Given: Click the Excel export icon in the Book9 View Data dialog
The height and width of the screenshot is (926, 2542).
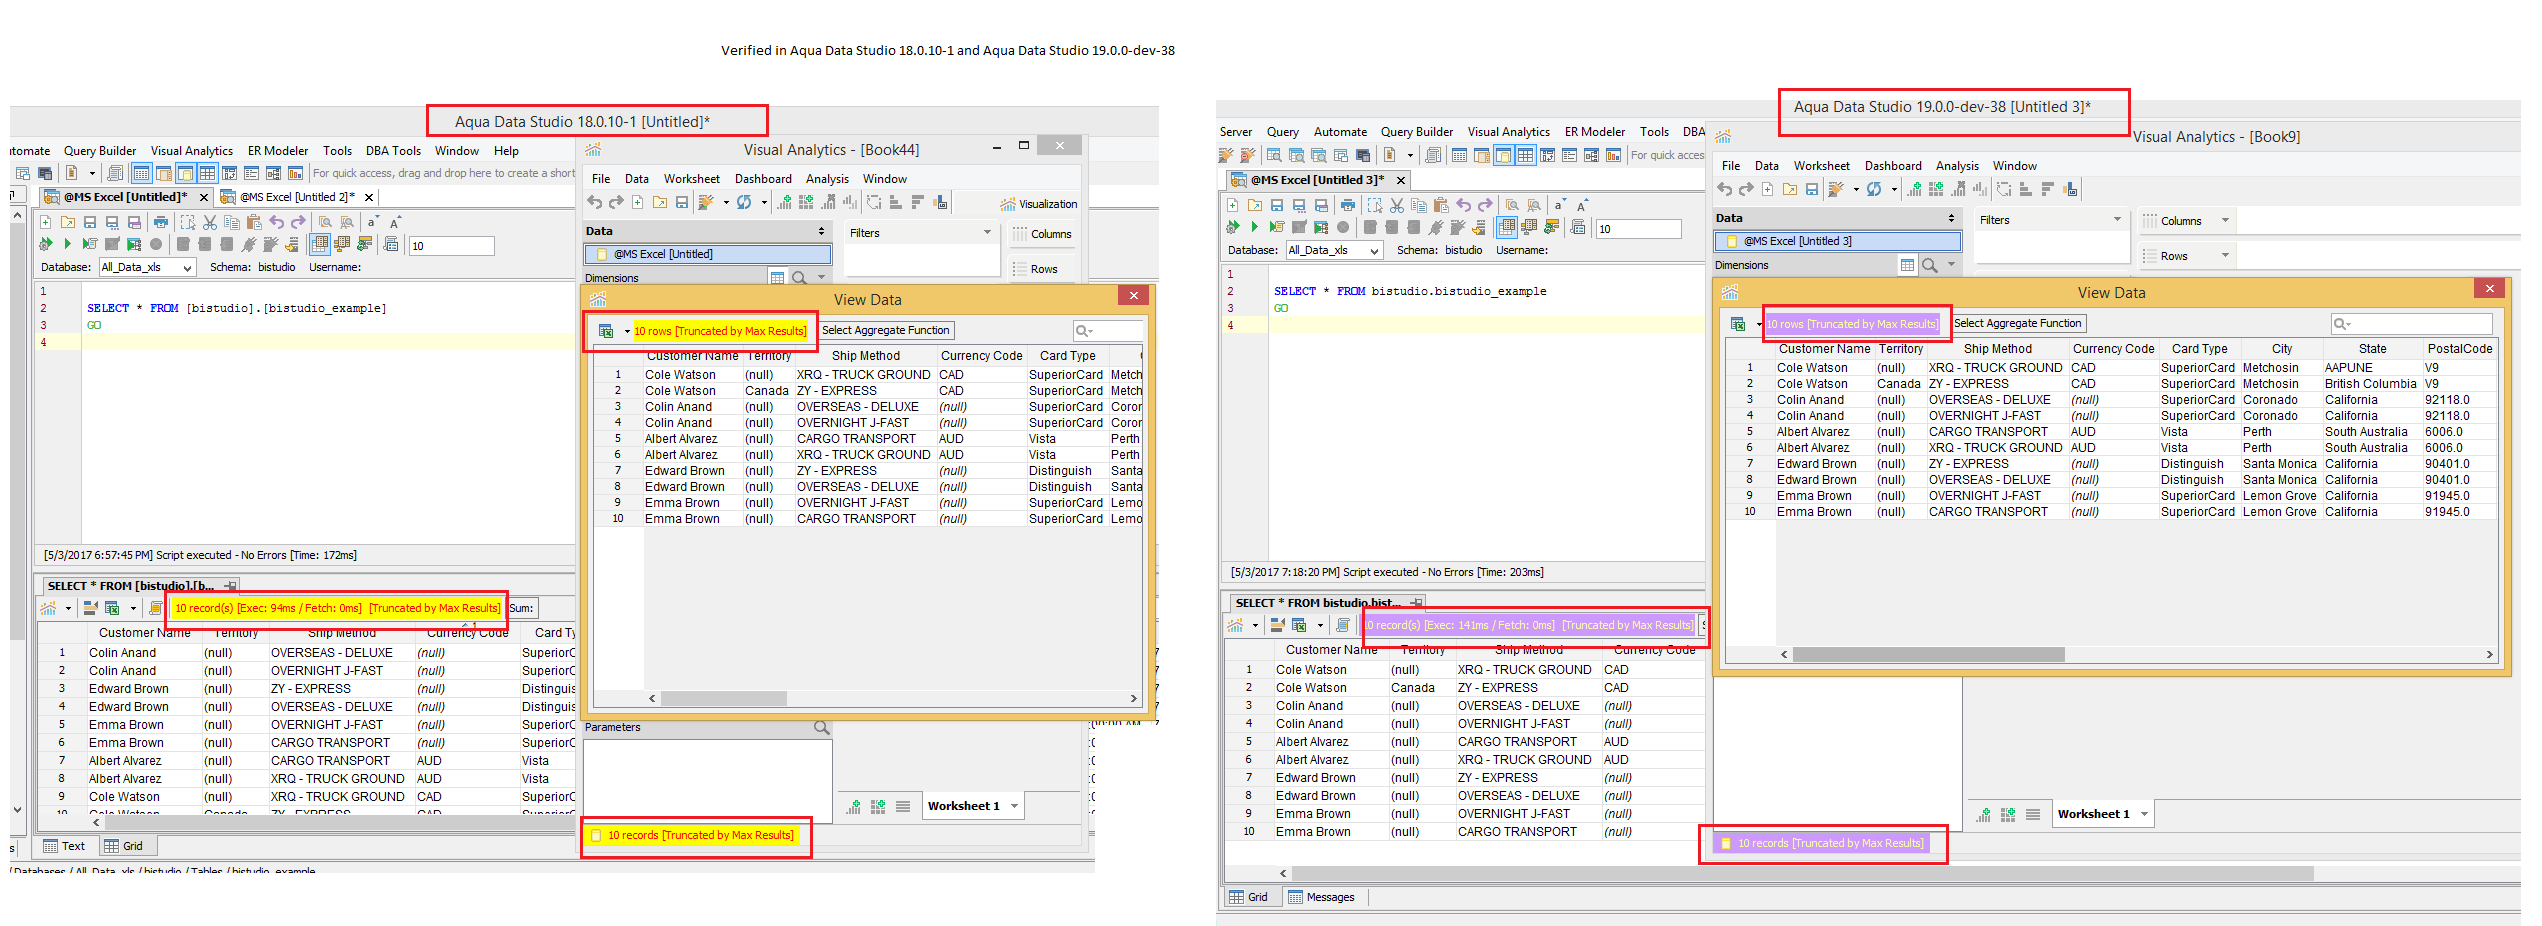Looking at the screenshot, I should [1738, 324].
